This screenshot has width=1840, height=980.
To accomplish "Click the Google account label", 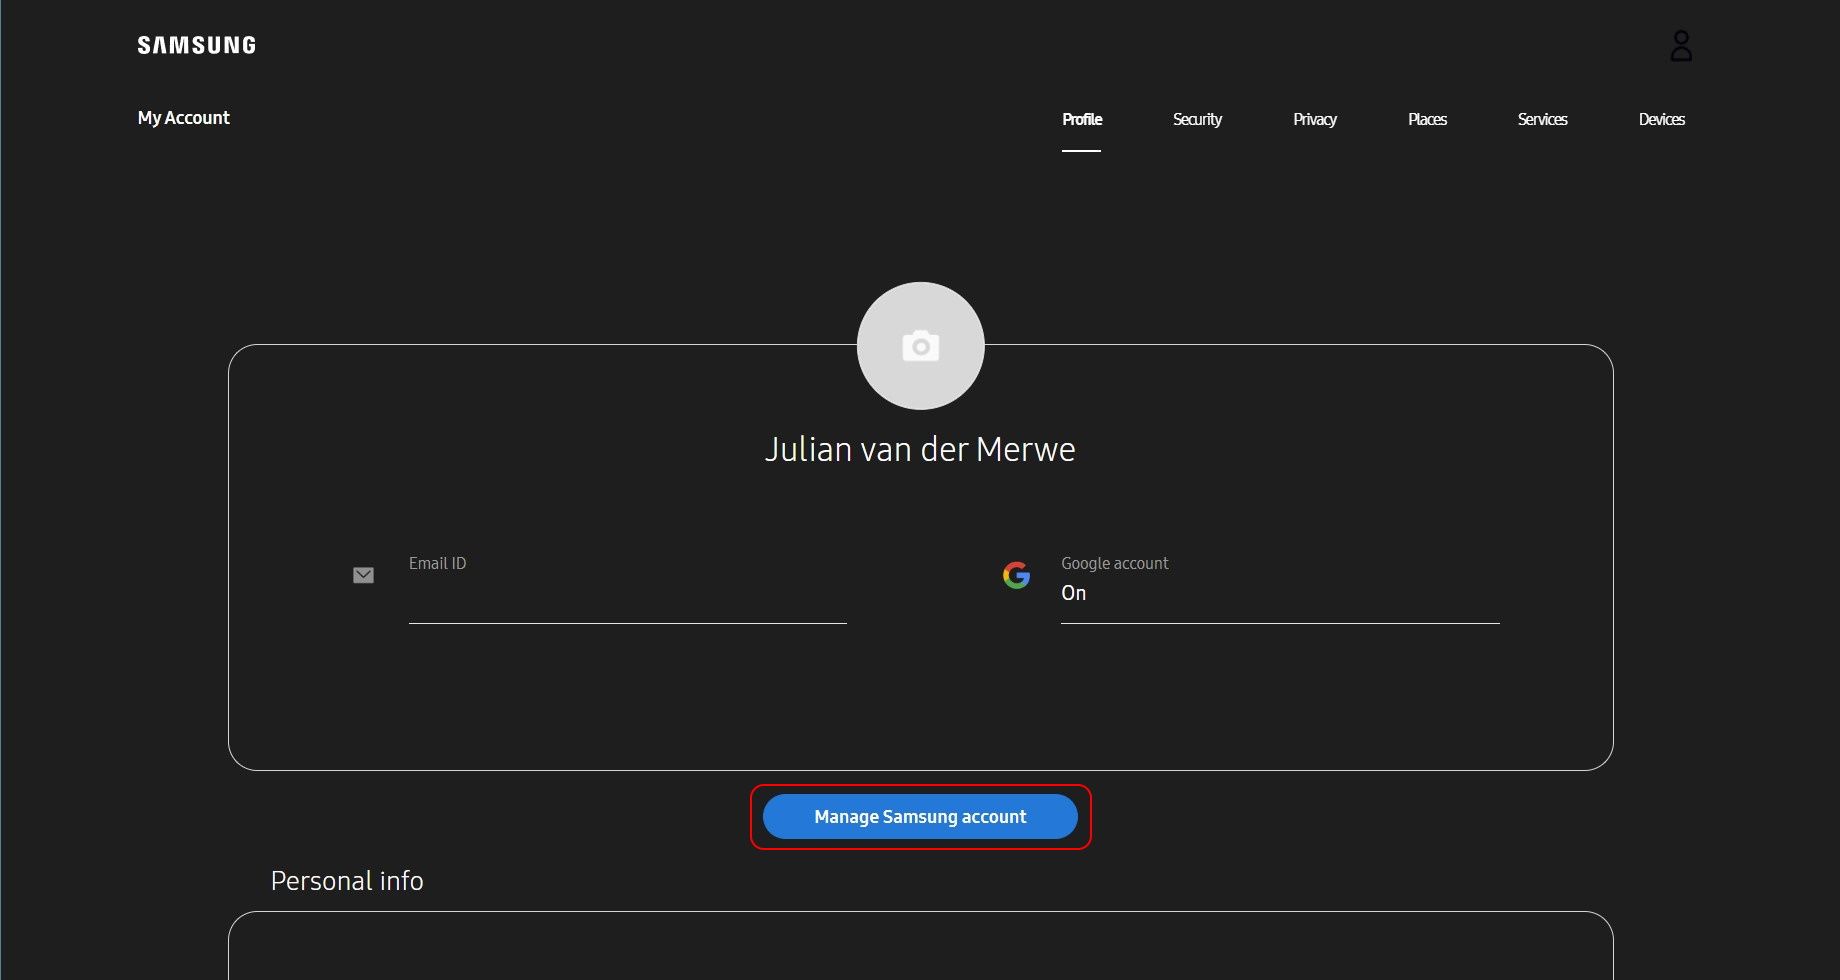I will coord(1114,563).
